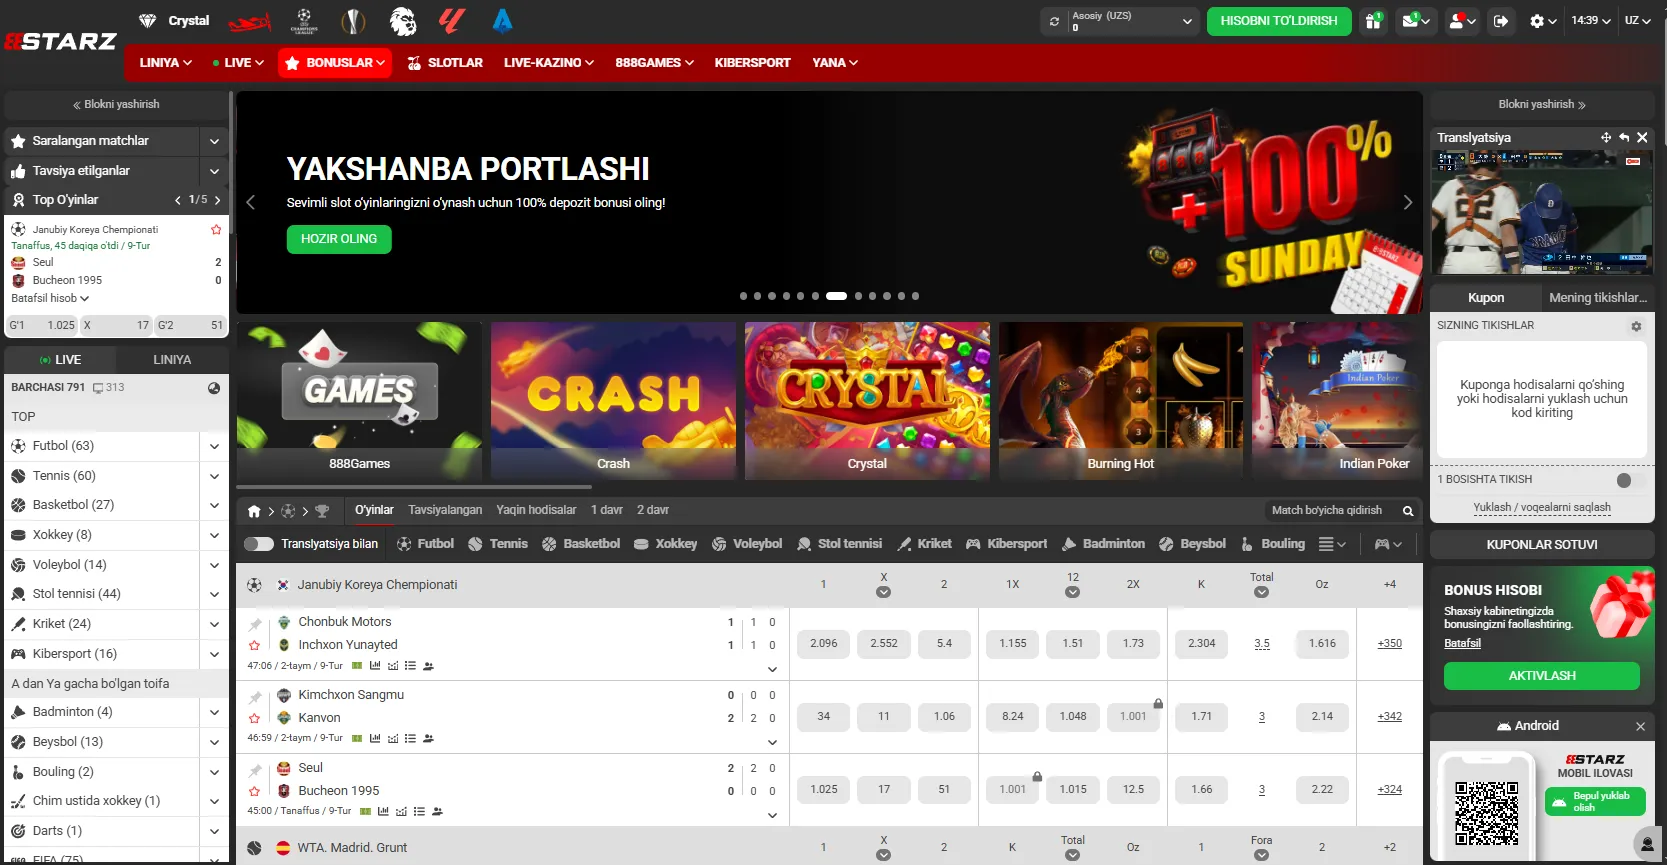Click the Premier League lion icon
This screenshot has height=865, width=1667.
point(402,21)
